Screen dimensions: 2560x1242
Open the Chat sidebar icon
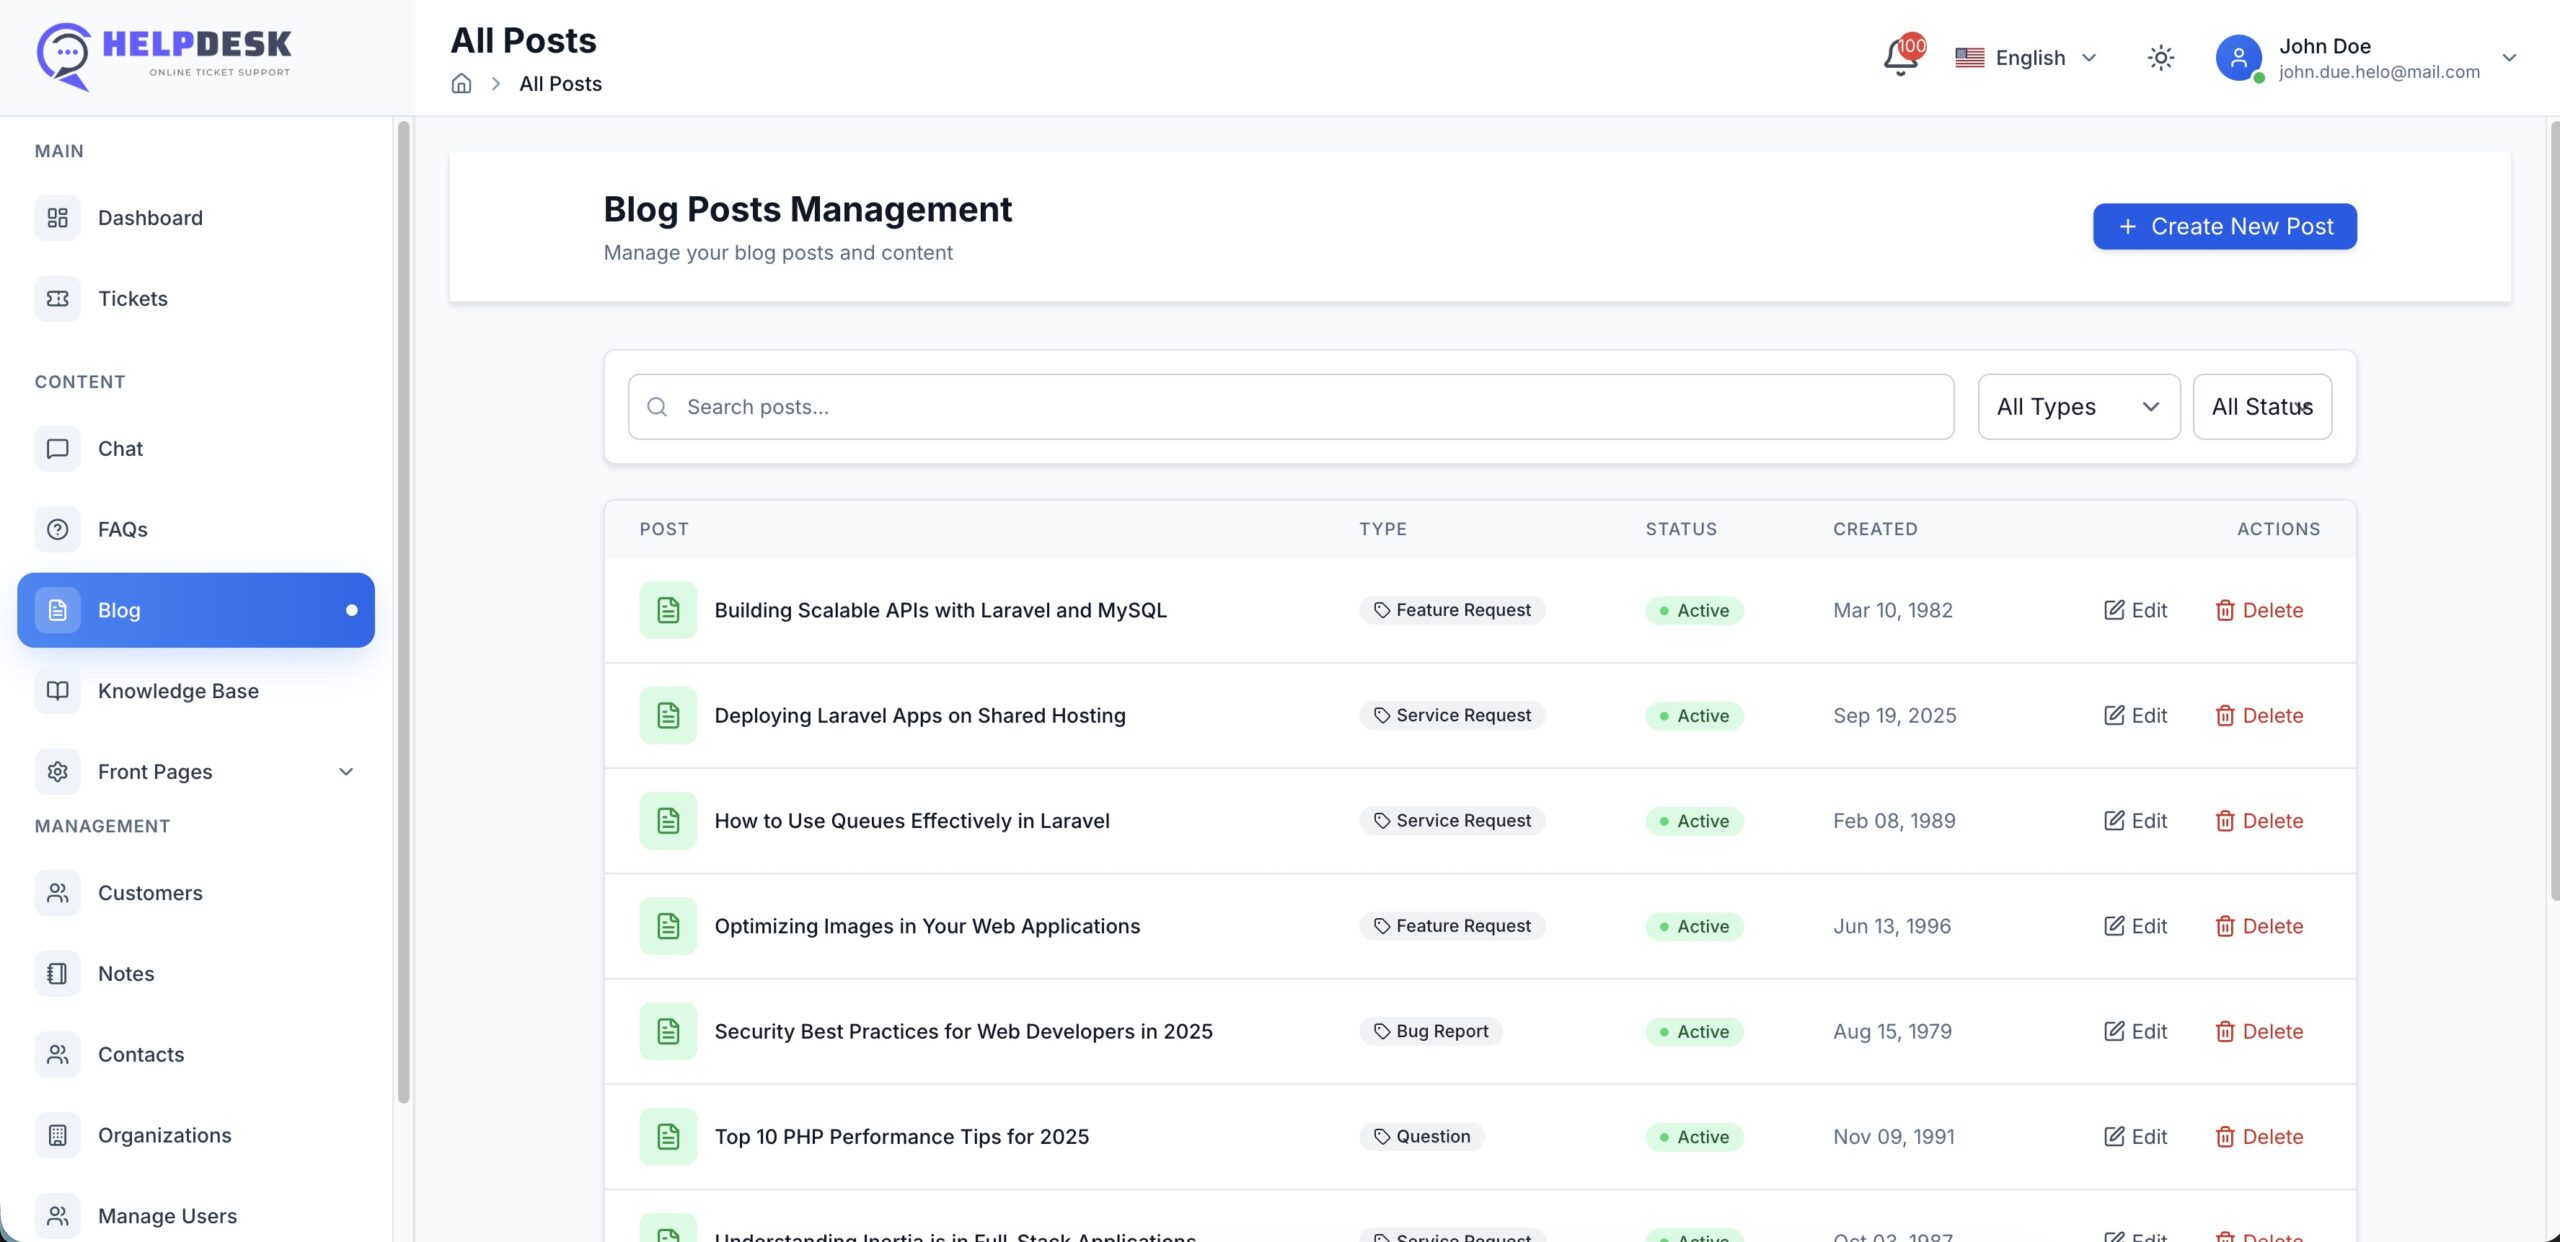click(58, 449)
